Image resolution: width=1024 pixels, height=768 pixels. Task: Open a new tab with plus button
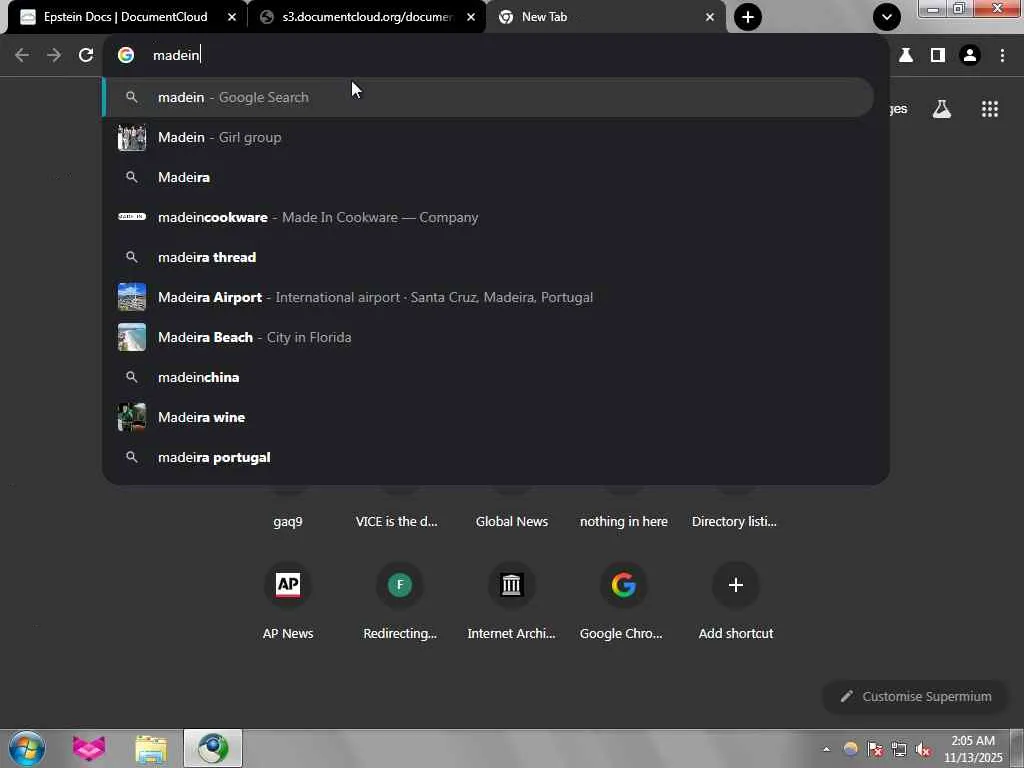pos(748,17)
